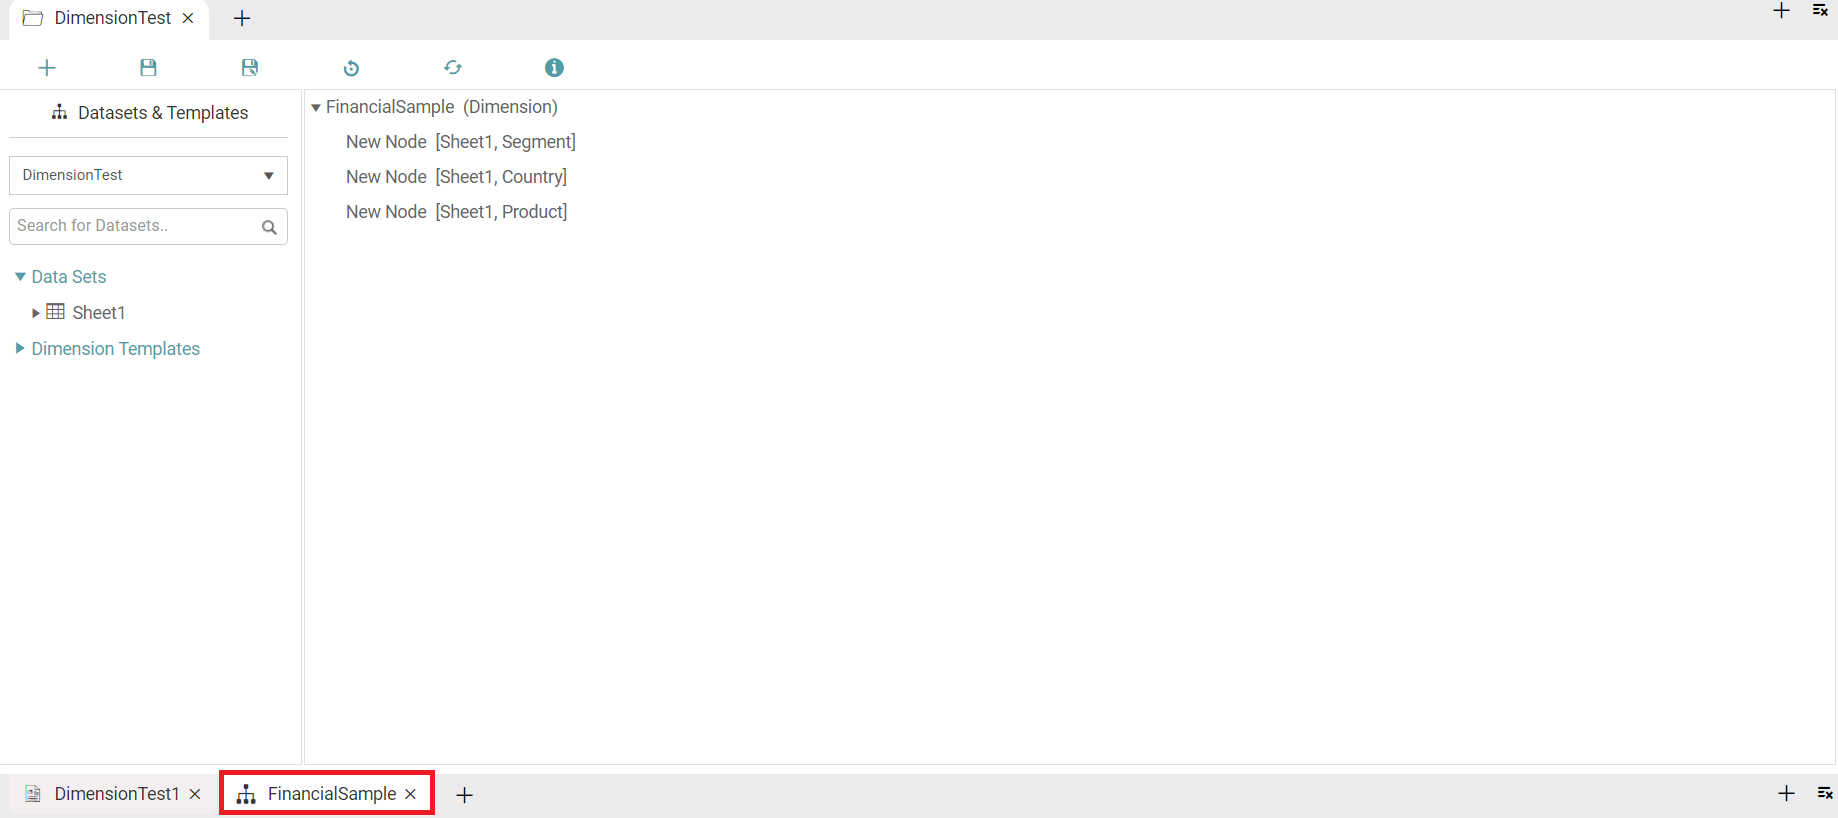Click the close-all tabs icon at top right
The width and height of the screenshot is (1838, 818).
[x=1820, y=11]
